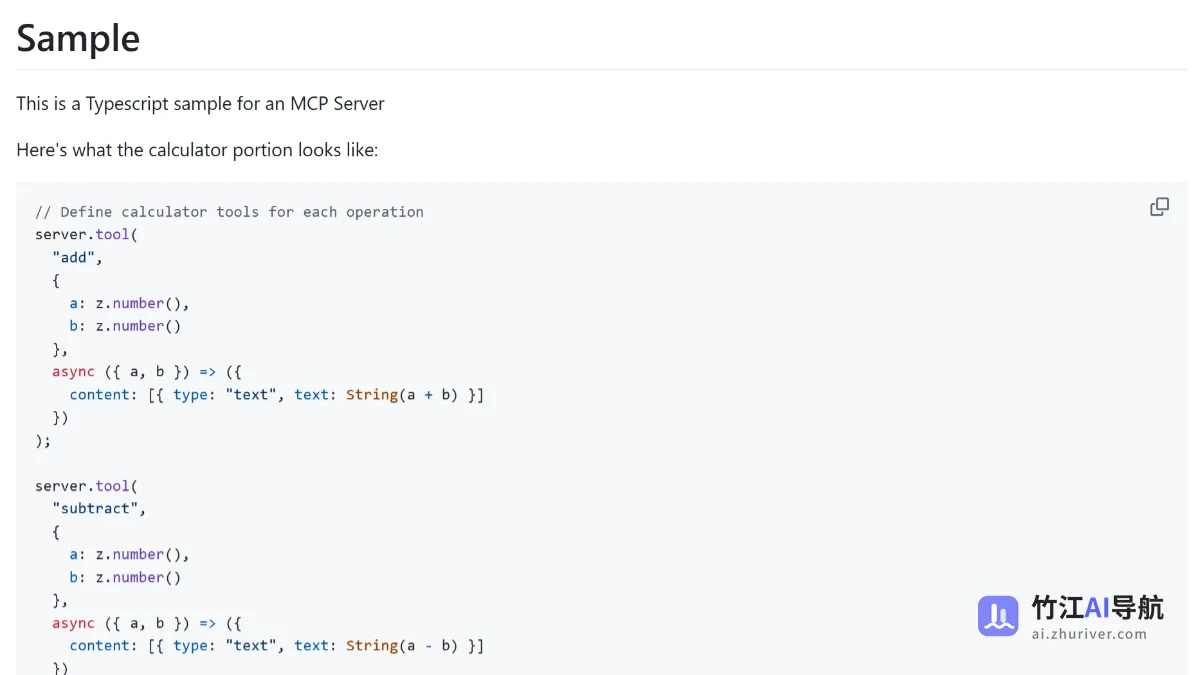Click the Sample heading
The width and height of the screenshot is (1200, 675).
(78, 38)
